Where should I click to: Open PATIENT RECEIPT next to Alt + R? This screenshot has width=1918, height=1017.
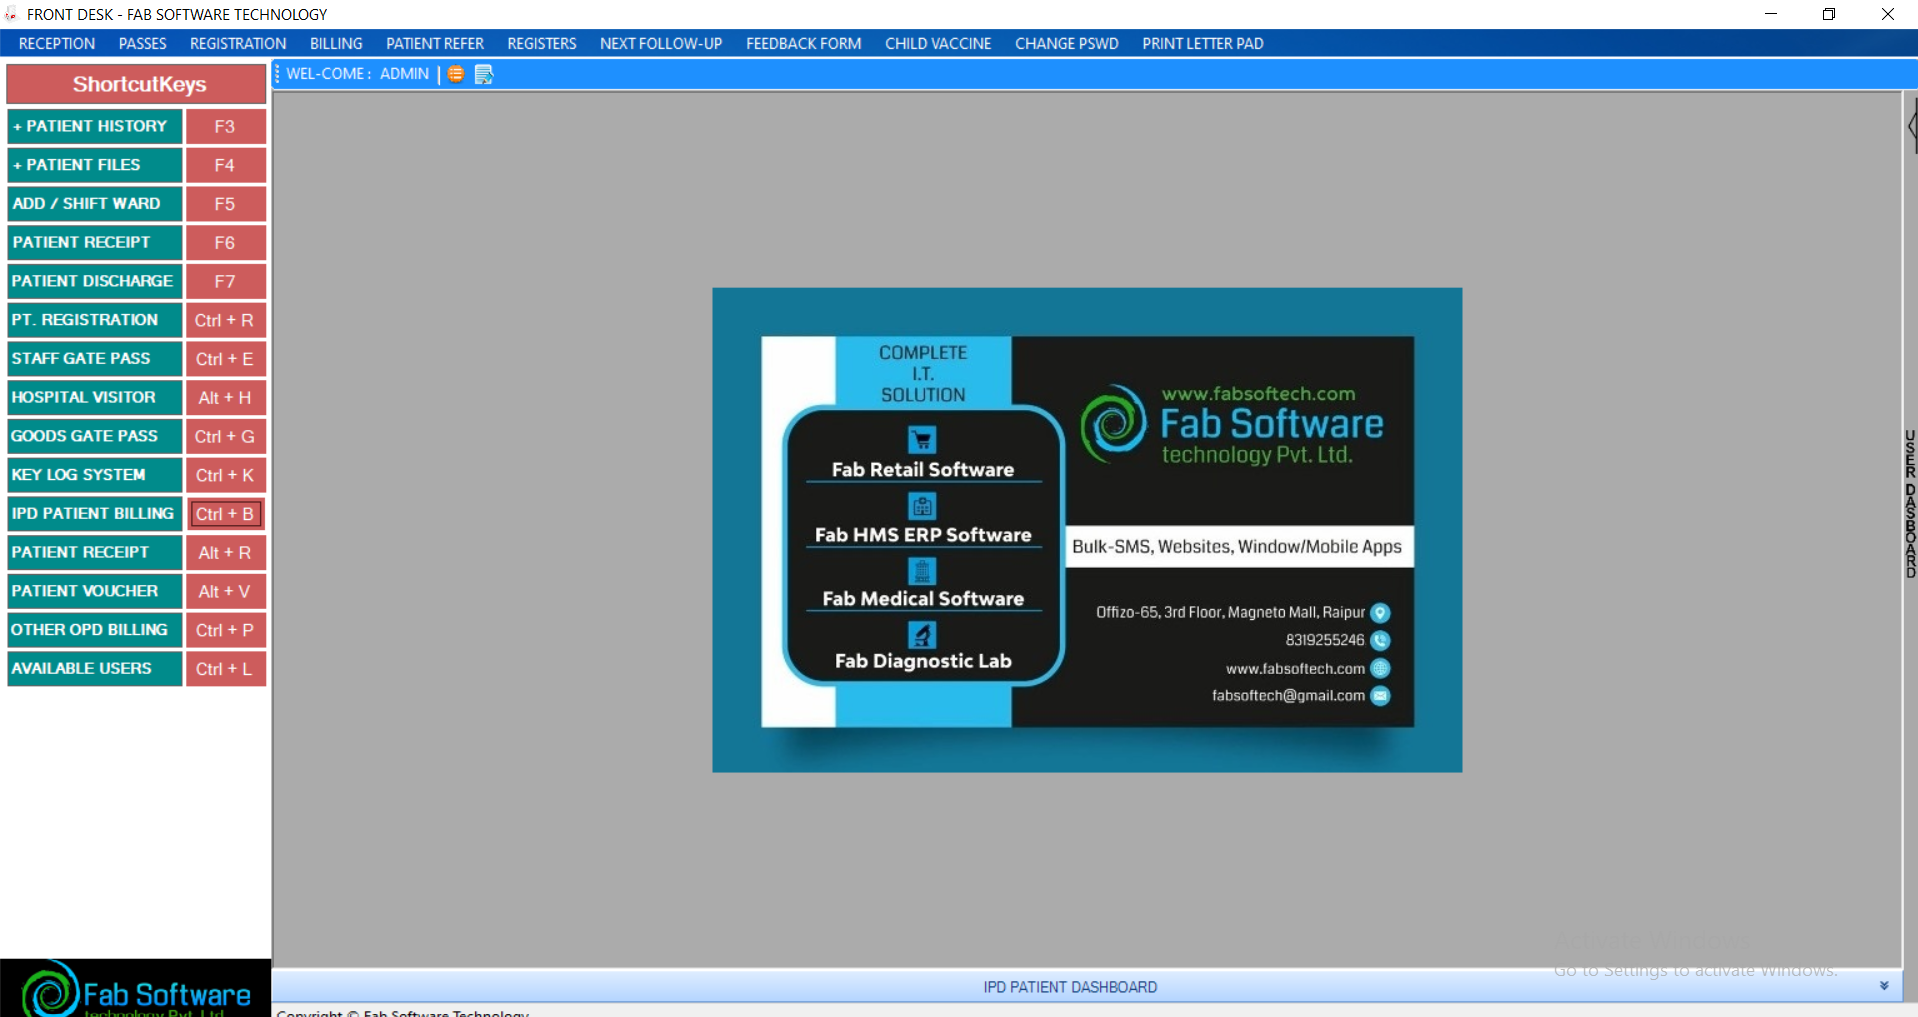(x=95, y=552)
